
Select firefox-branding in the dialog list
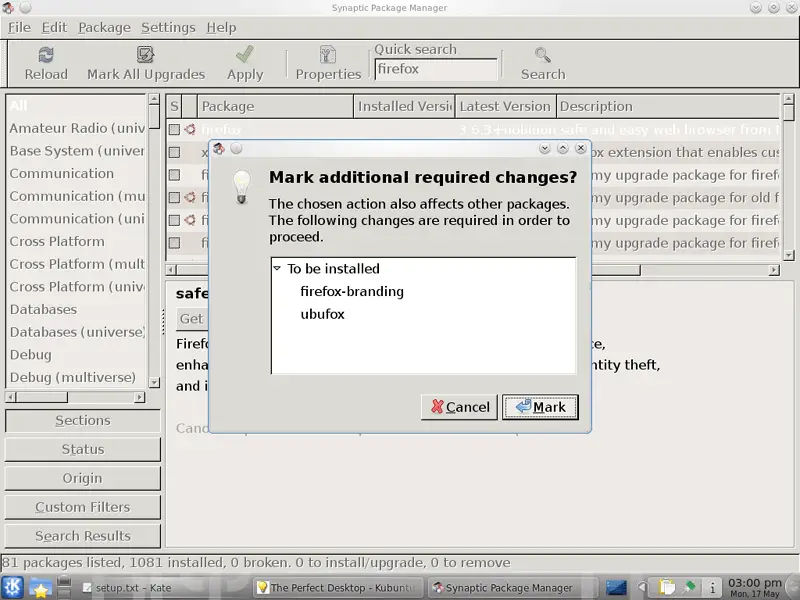tap(352, 291)
